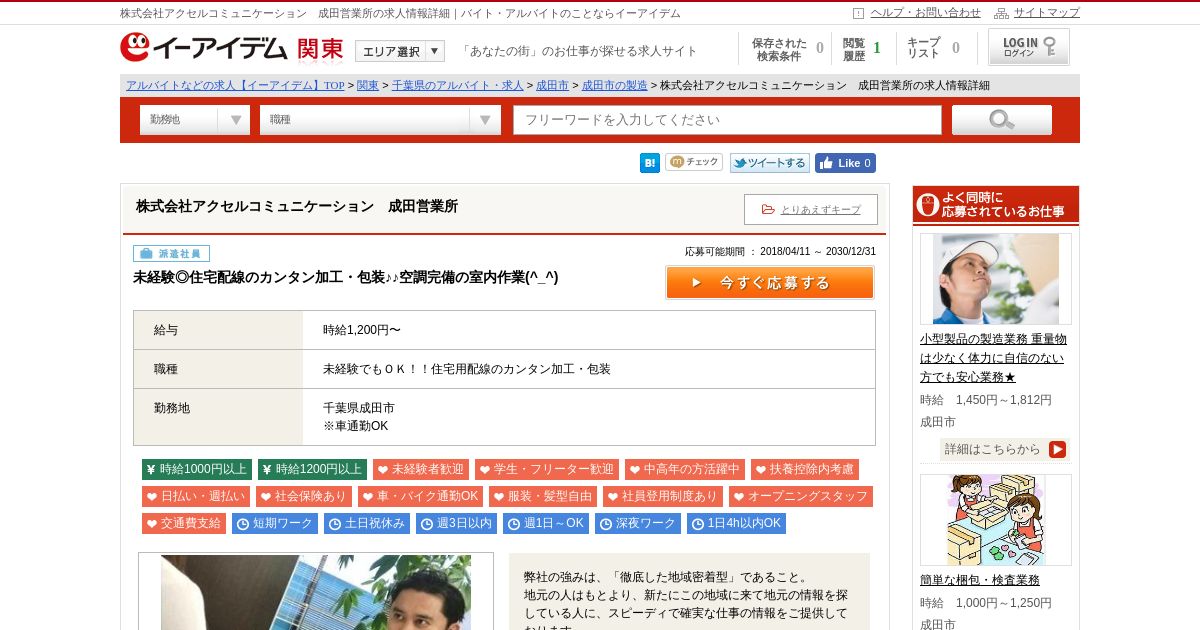
Task: Click the とりあえずキープ button
Action: click(x=811, y=209)
